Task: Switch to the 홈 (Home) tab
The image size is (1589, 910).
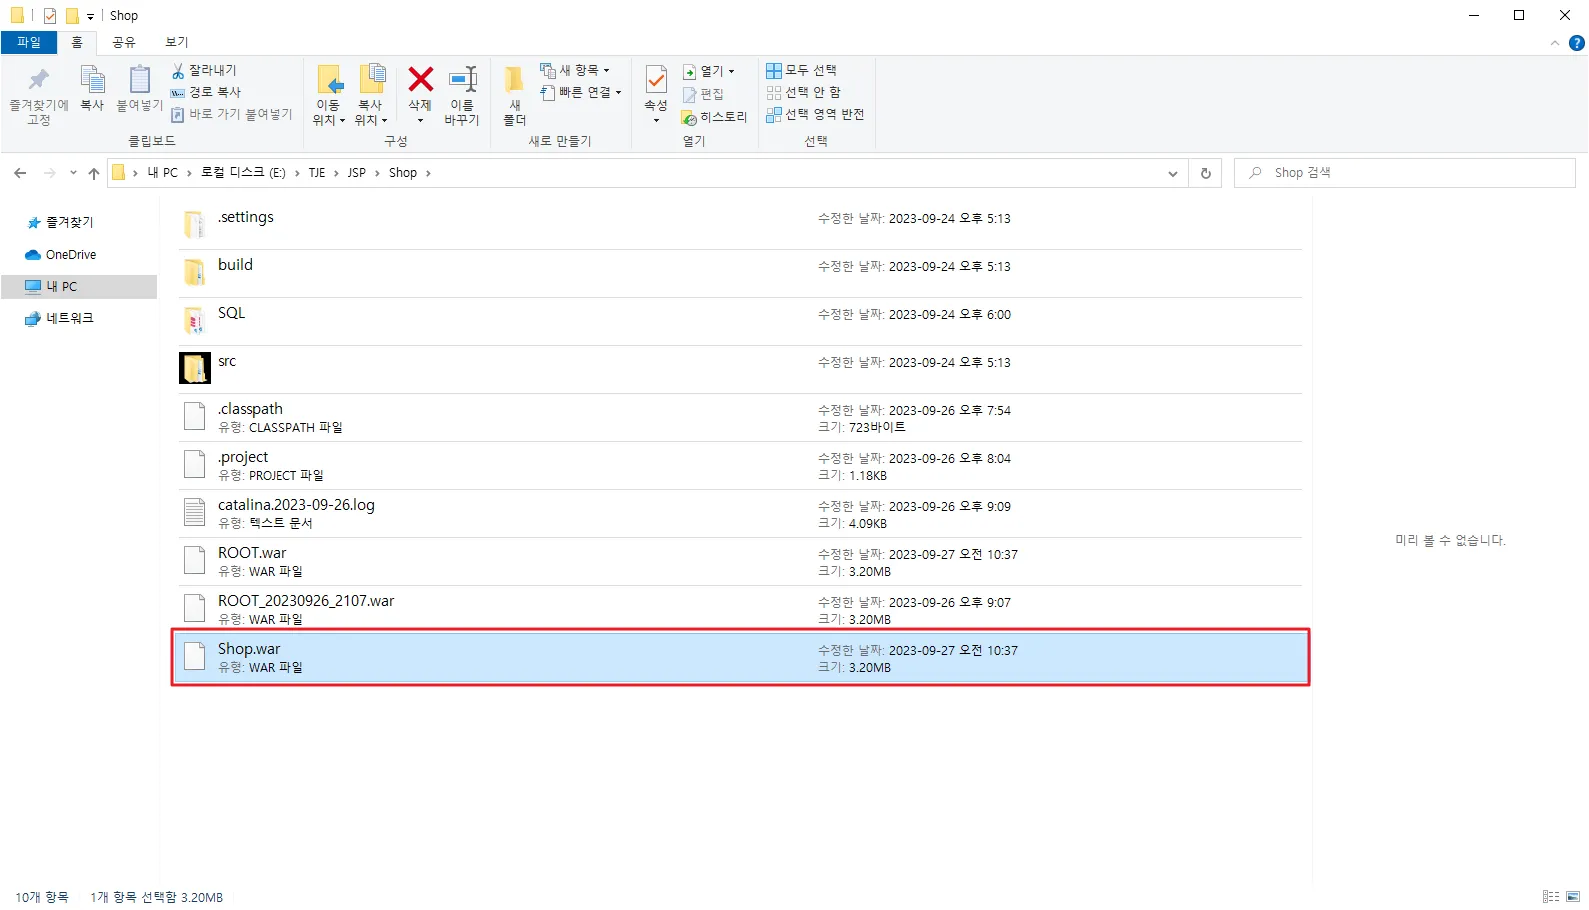Action: pyautogui.click(x=77, y=42)
